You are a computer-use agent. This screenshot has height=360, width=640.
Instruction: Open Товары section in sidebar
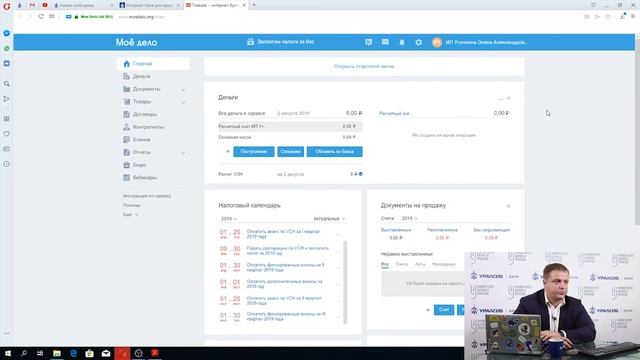142,102
